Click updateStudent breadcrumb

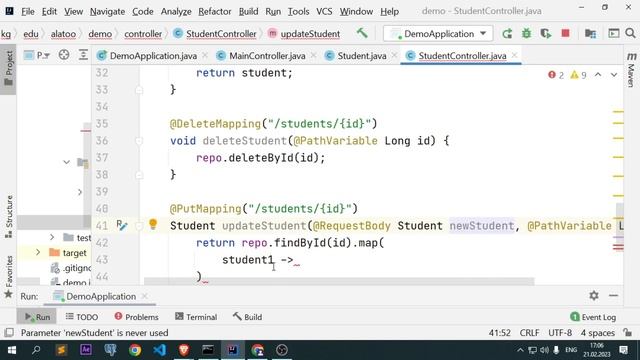[304, 34]
